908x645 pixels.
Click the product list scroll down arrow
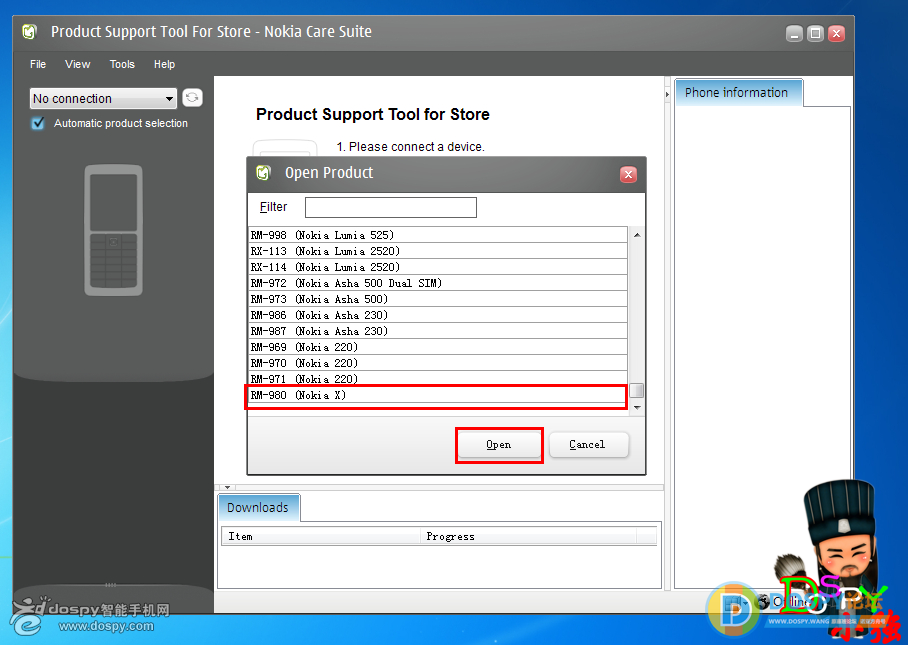(x=637, y=408)
